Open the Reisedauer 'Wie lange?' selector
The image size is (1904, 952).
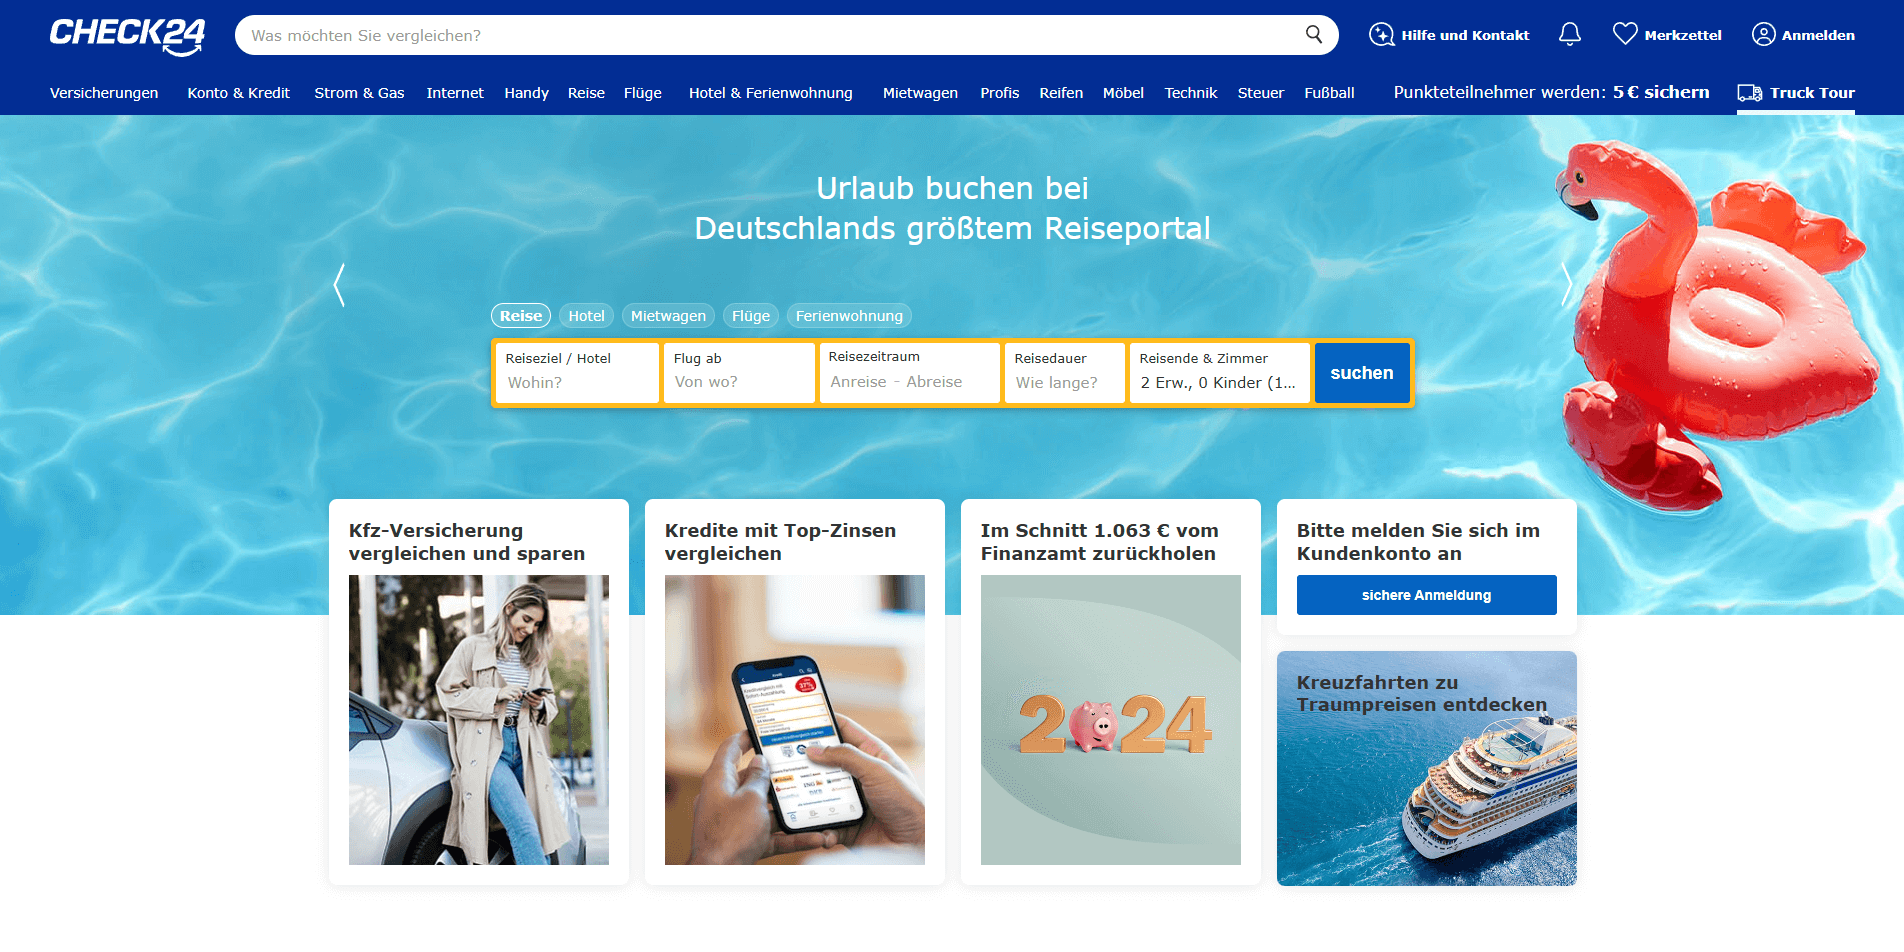(1063, 373)
